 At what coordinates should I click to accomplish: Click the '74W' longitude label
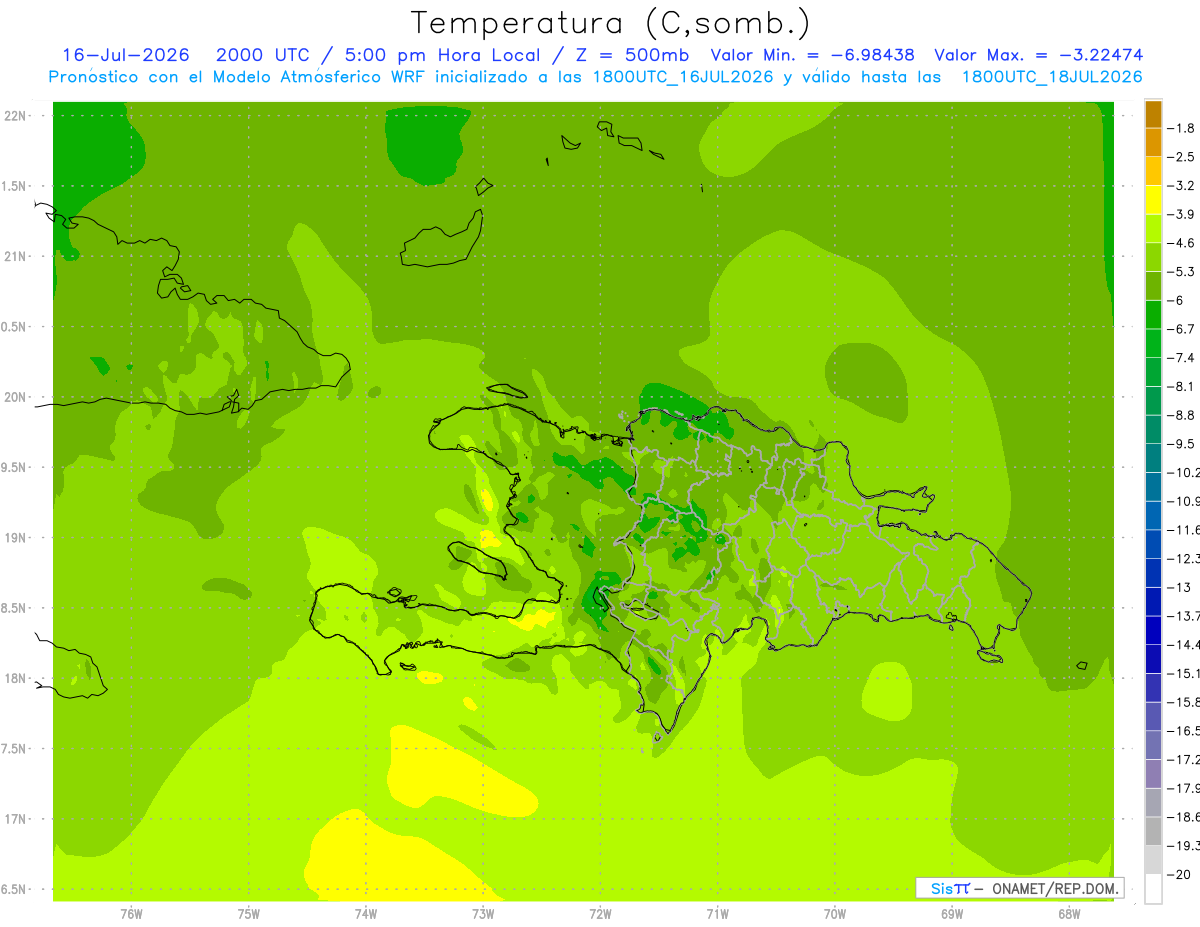point(366,914)
